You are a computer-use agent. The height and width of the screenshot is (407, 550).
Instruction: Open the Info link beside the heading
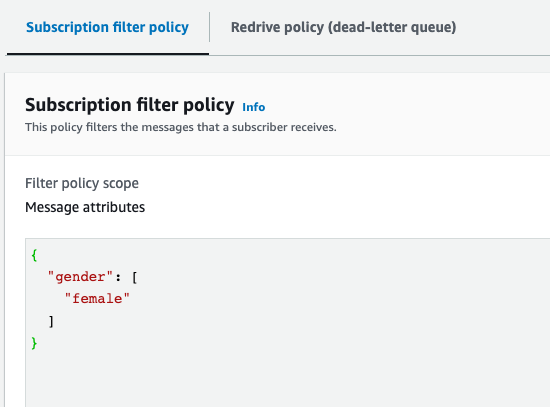pos(254,107)
